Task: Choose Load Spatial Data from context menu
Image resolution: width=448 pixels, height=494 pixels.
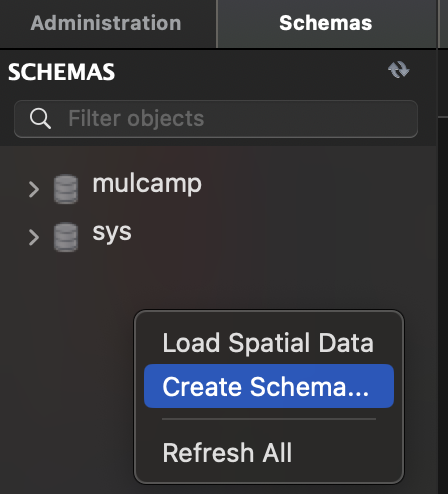Action: [x=268, y=343]
